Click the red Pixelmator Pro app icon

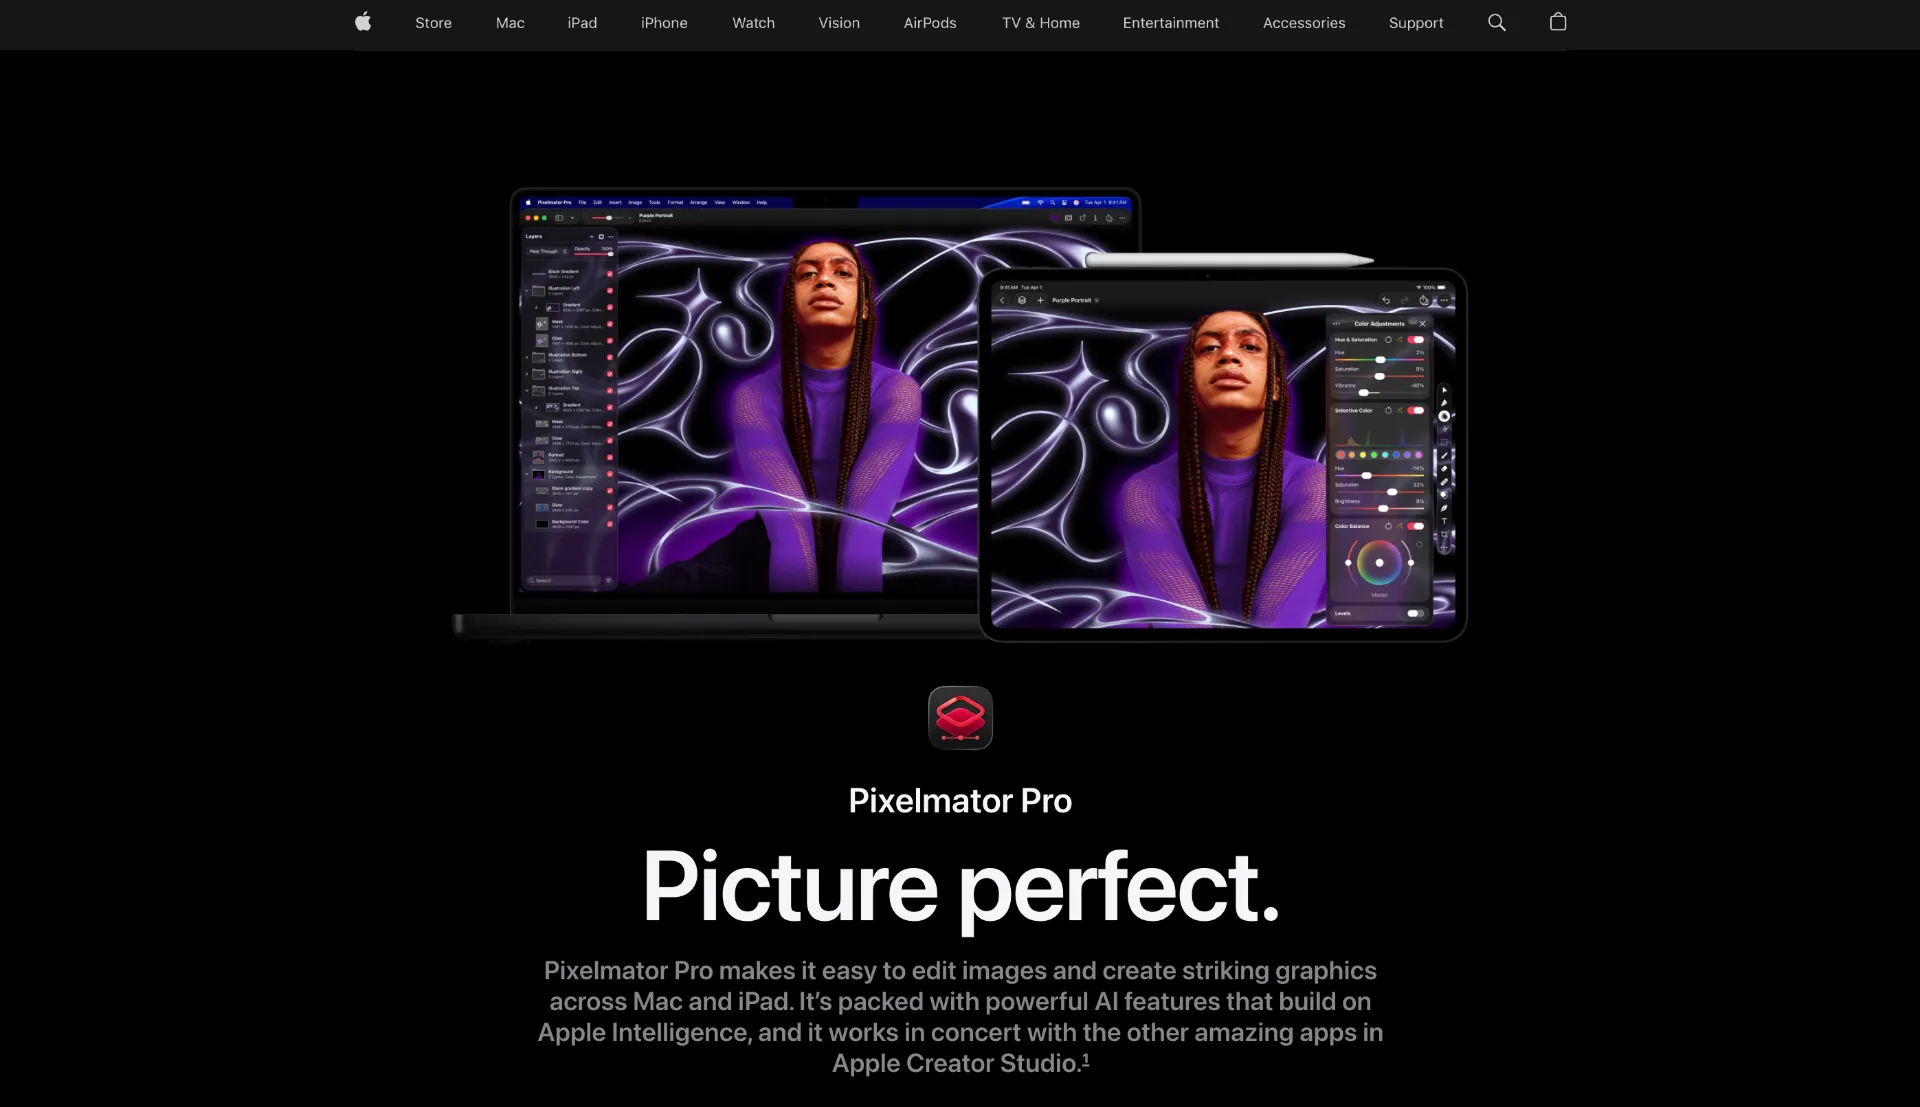pyautogui.click(x=960, y=718)
